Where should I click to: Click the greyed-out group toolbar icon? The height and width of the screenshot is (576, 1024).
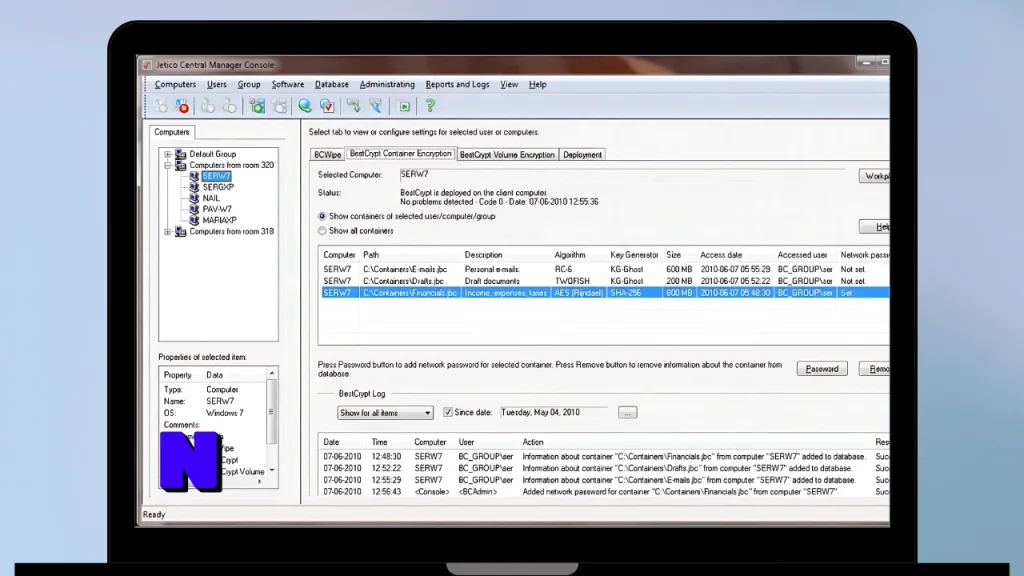(280, 106)
